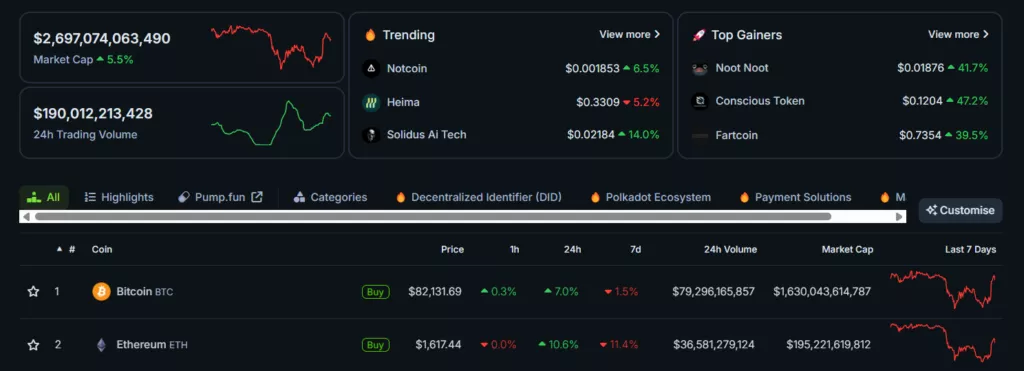1024x371 pixels.
Task: Click the Buy button for Bitcoin
Action: 376,292
